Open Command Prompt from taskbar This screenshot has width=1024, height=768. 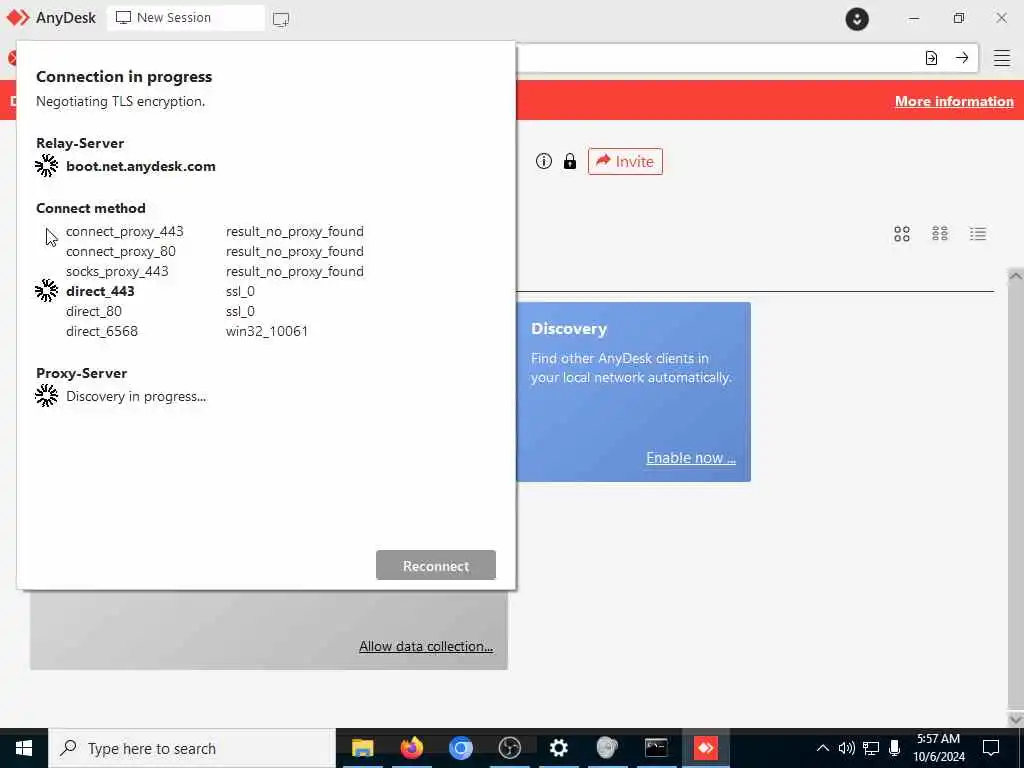(656, 748)
